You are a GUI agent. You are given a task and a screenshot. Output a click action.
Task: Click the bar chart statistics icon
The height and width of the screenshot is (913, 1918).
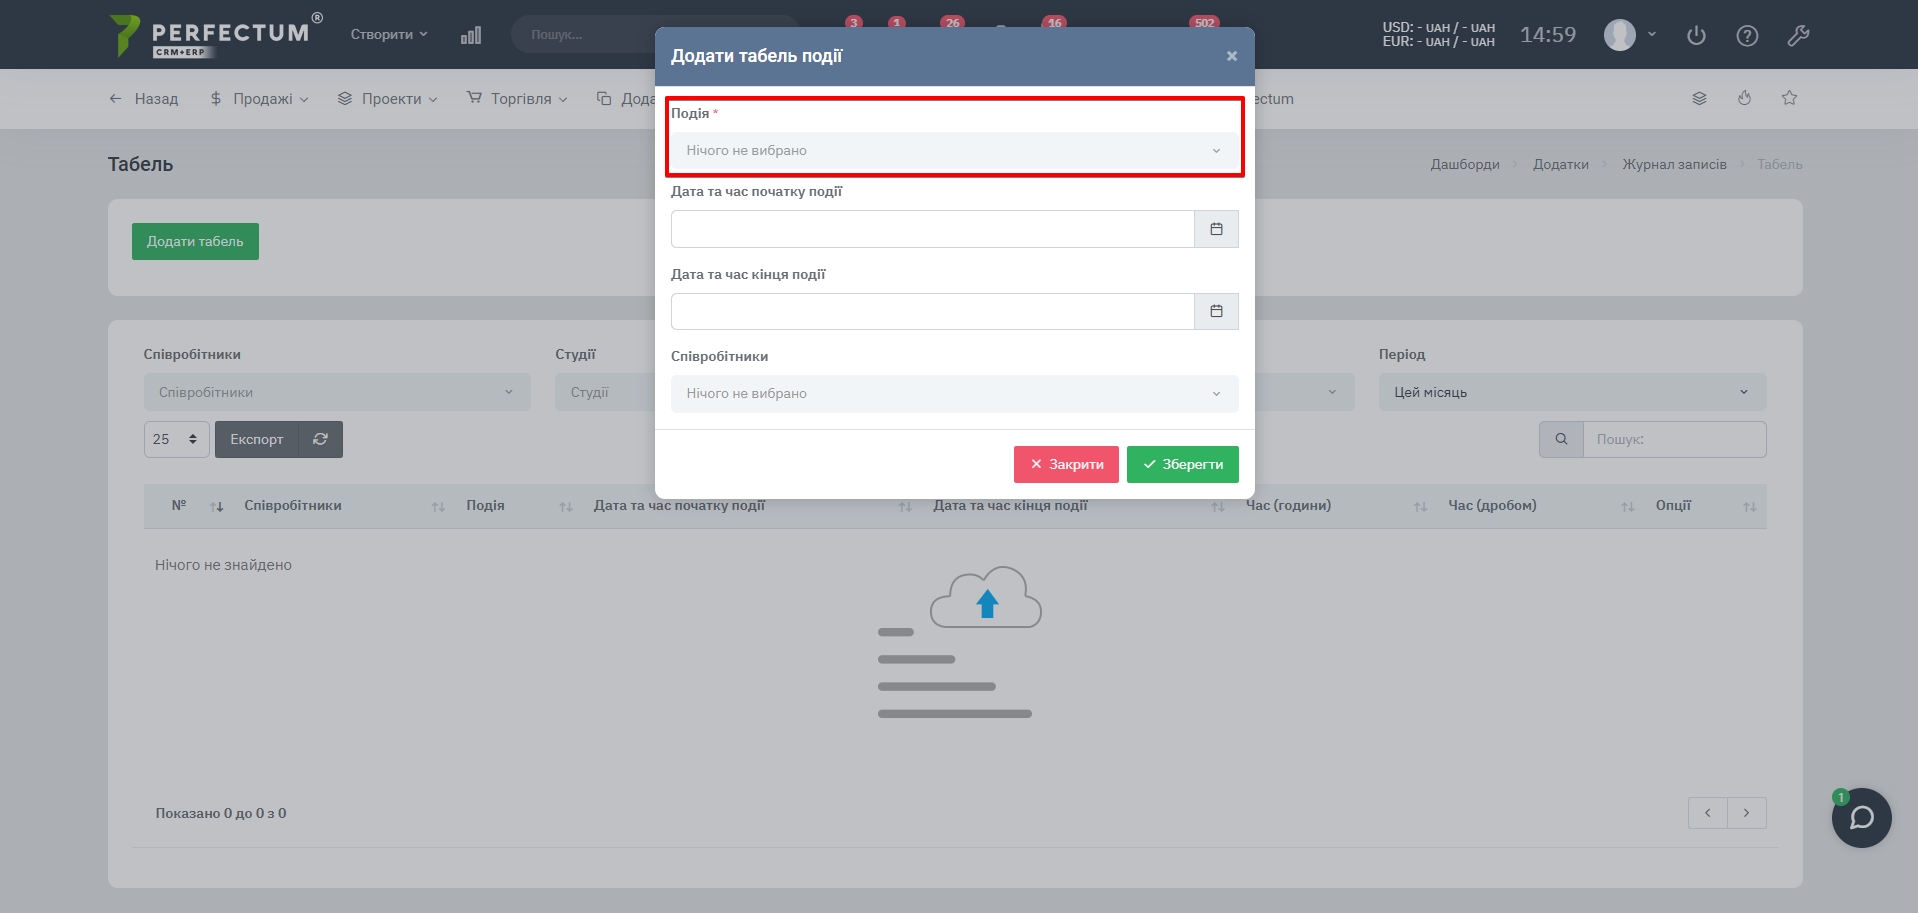471,36
